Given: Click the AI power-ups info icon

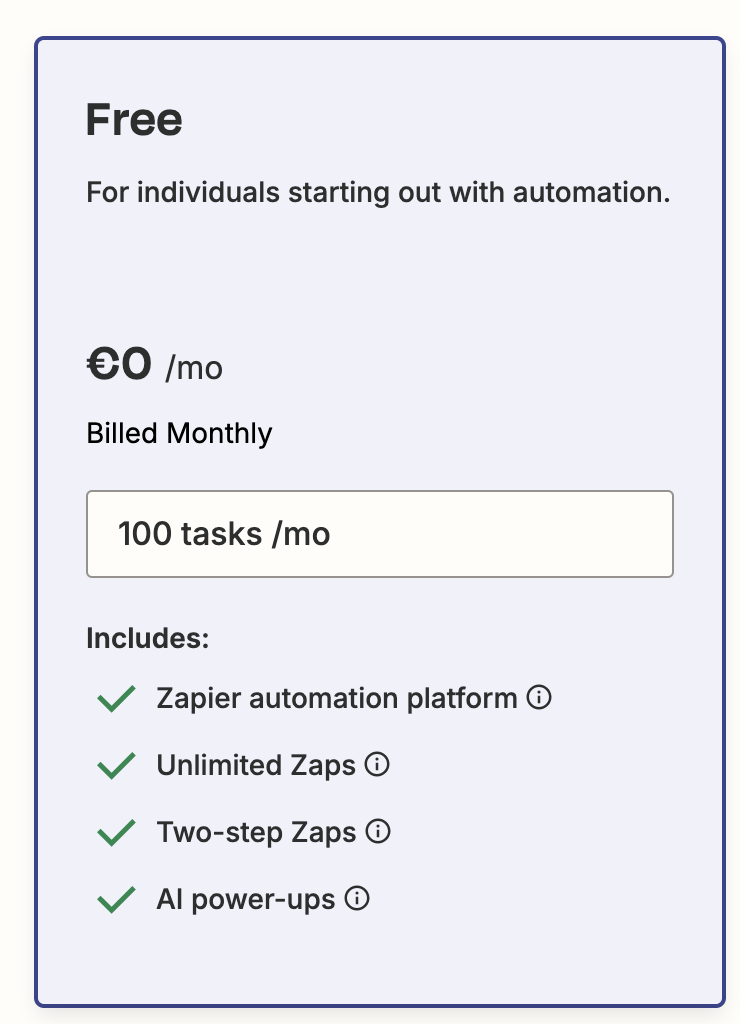Looking at the screenshot, I should [x=357, y=898].
